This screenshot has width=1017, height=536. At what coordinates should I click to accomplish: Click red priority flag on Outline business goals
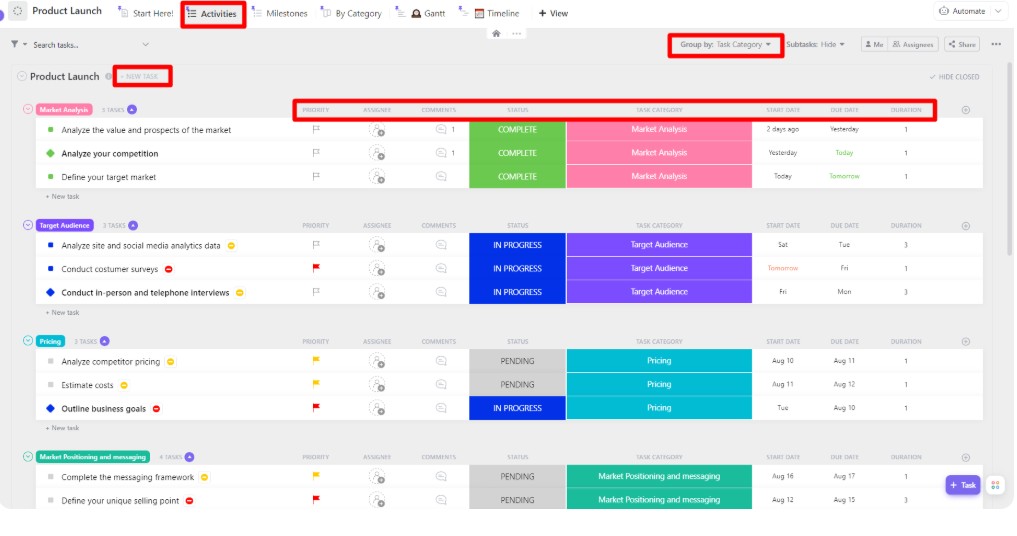(x=316, y=408)
